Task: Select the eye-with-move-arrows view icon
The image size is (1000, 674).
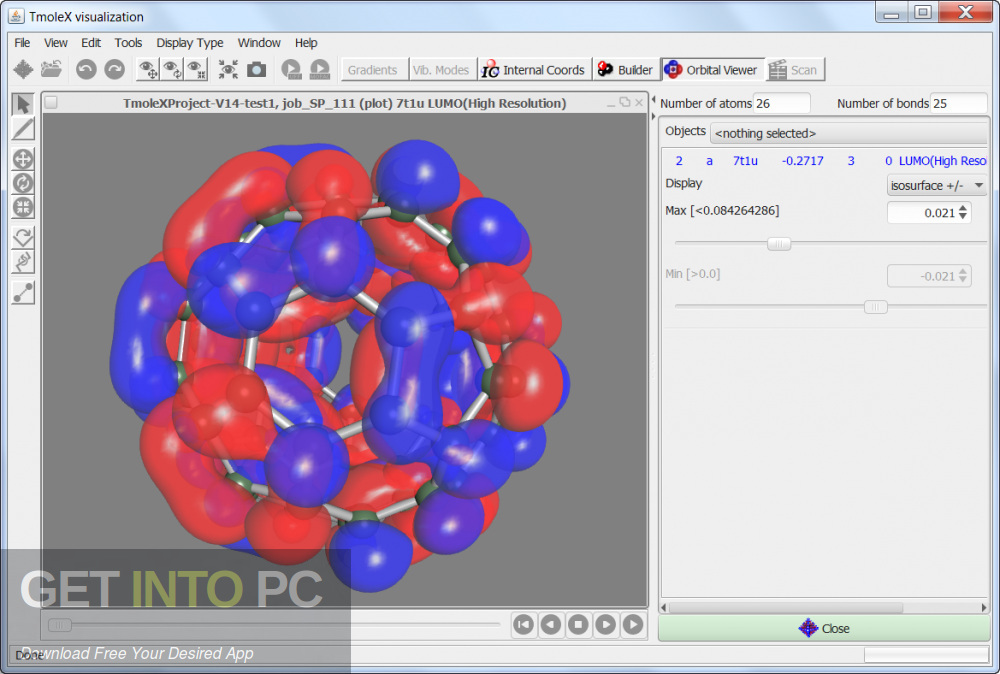Action: point(148,70)
